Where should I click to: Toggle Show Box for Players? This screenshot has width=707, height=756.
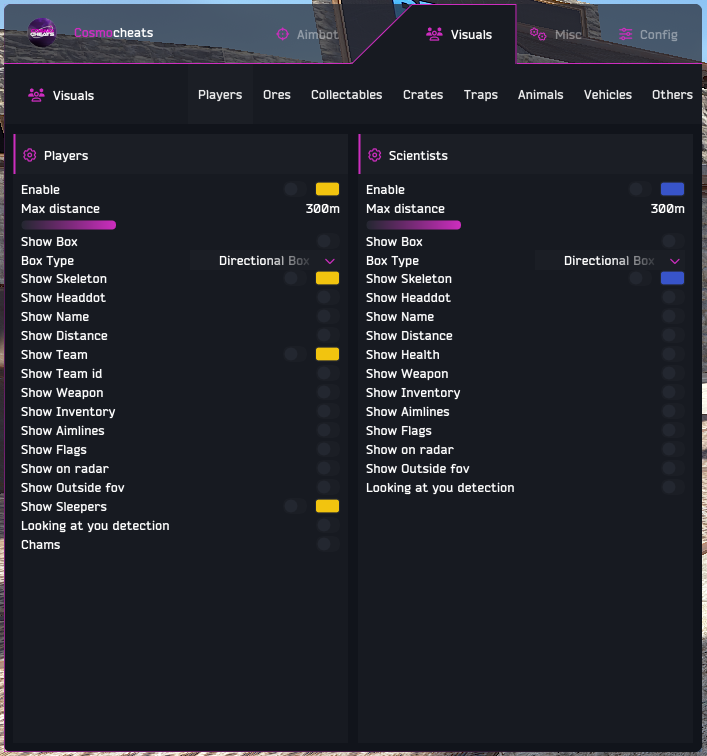pos(328,241)
